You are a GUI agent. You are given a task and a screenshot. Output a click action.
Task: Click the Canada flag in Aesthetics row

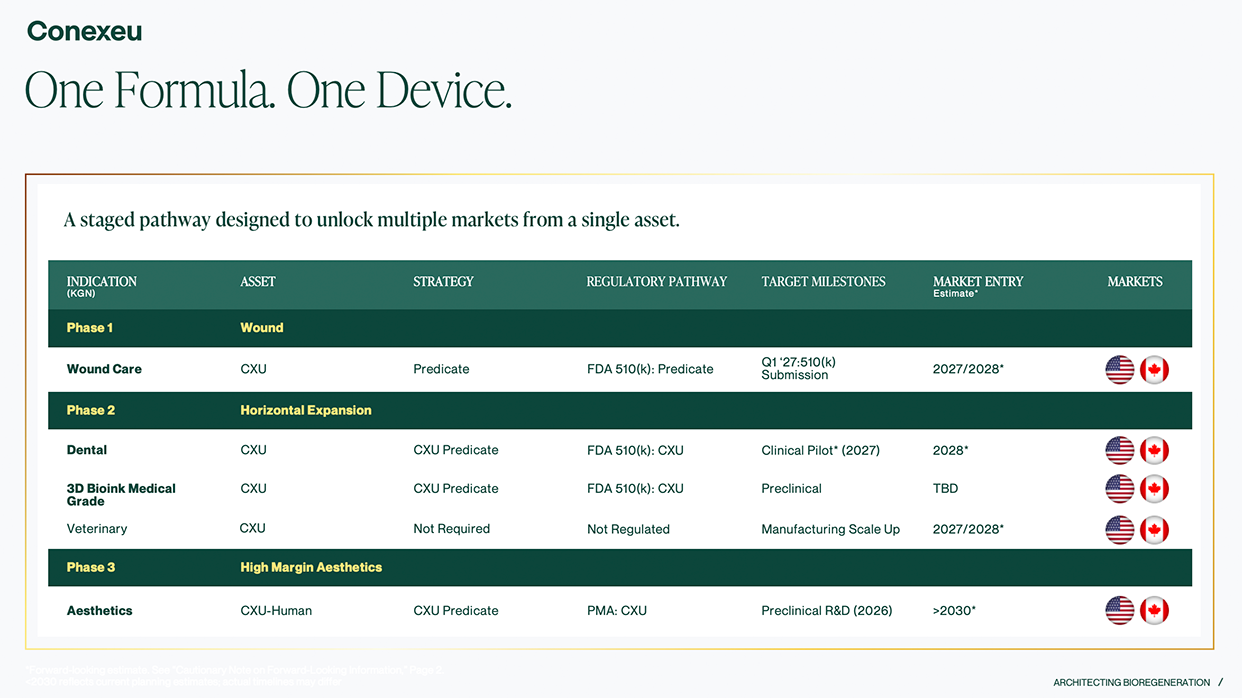(1155, 610)
